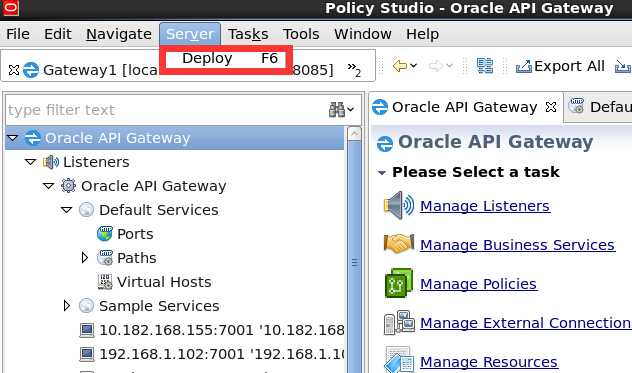Click computer icon for 10.182.168.155:7001
The image size is (632, 373).
(x=87, y=330)
